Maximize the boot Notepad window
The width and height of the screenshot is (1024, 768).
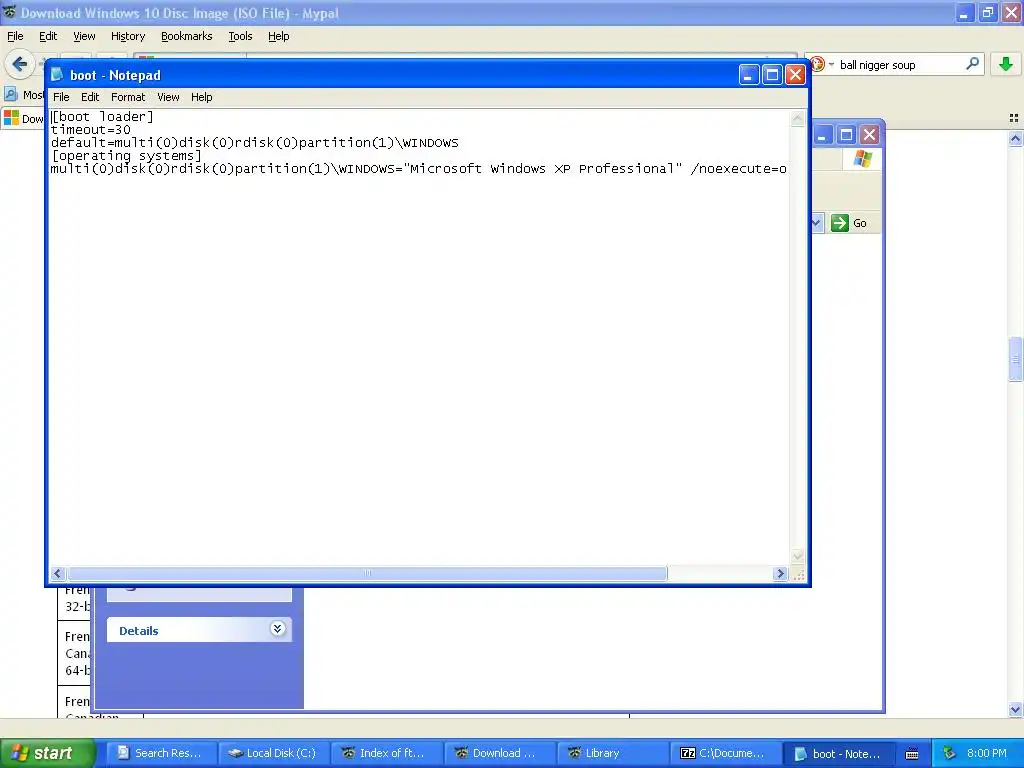click(x=772, y=75)
